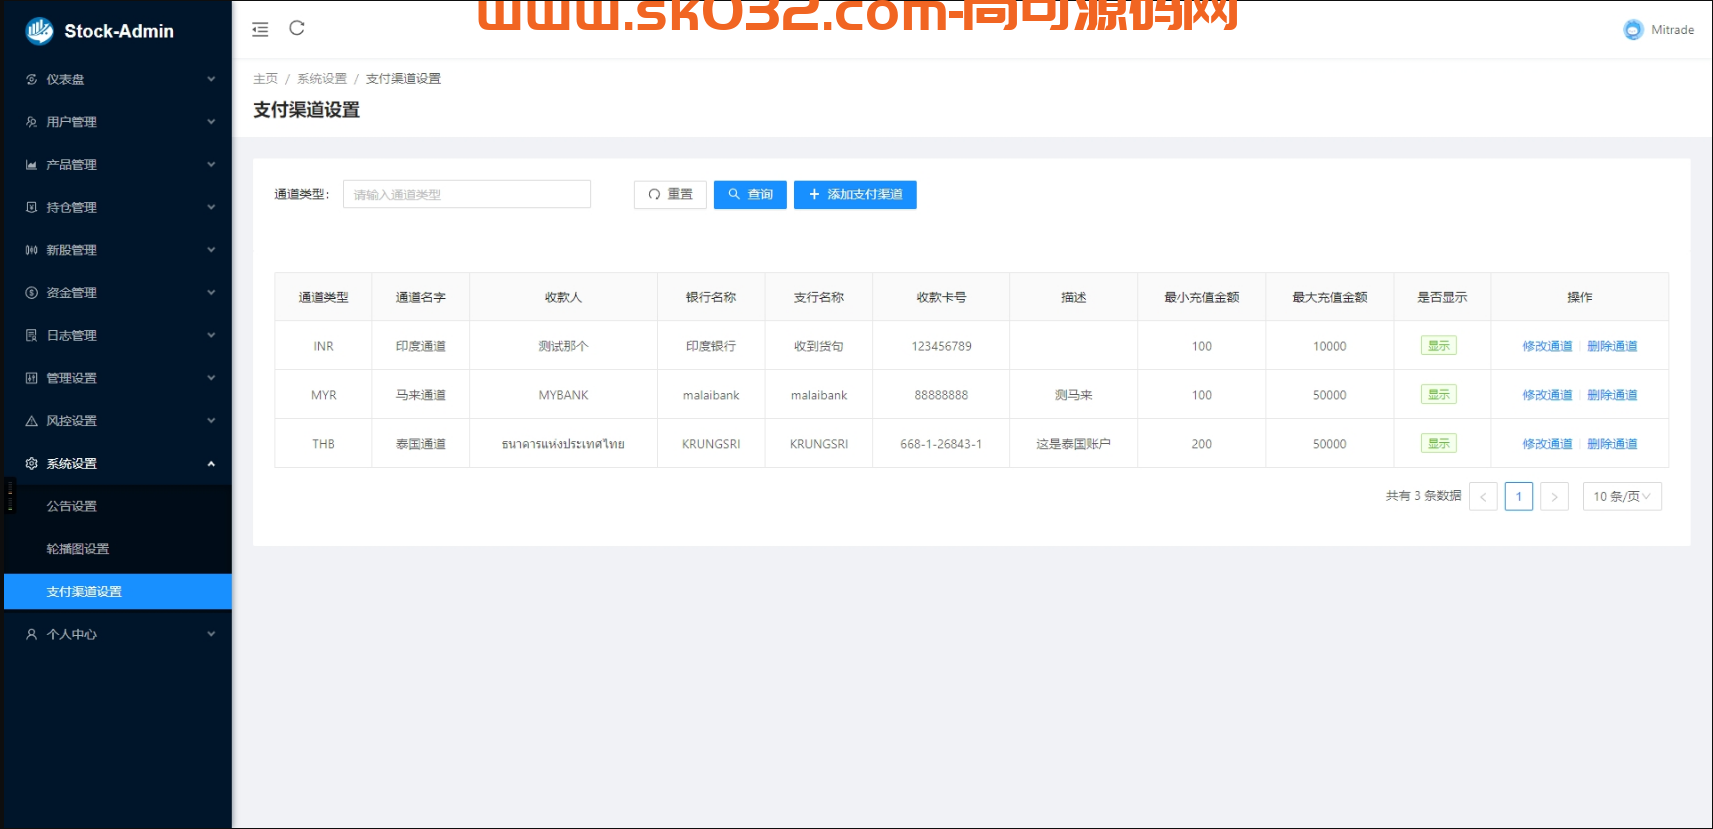Click the 泰国通道 cell
Image resolution: width=1713 pixels, height=829 pixels.
[x=420, y=444]
